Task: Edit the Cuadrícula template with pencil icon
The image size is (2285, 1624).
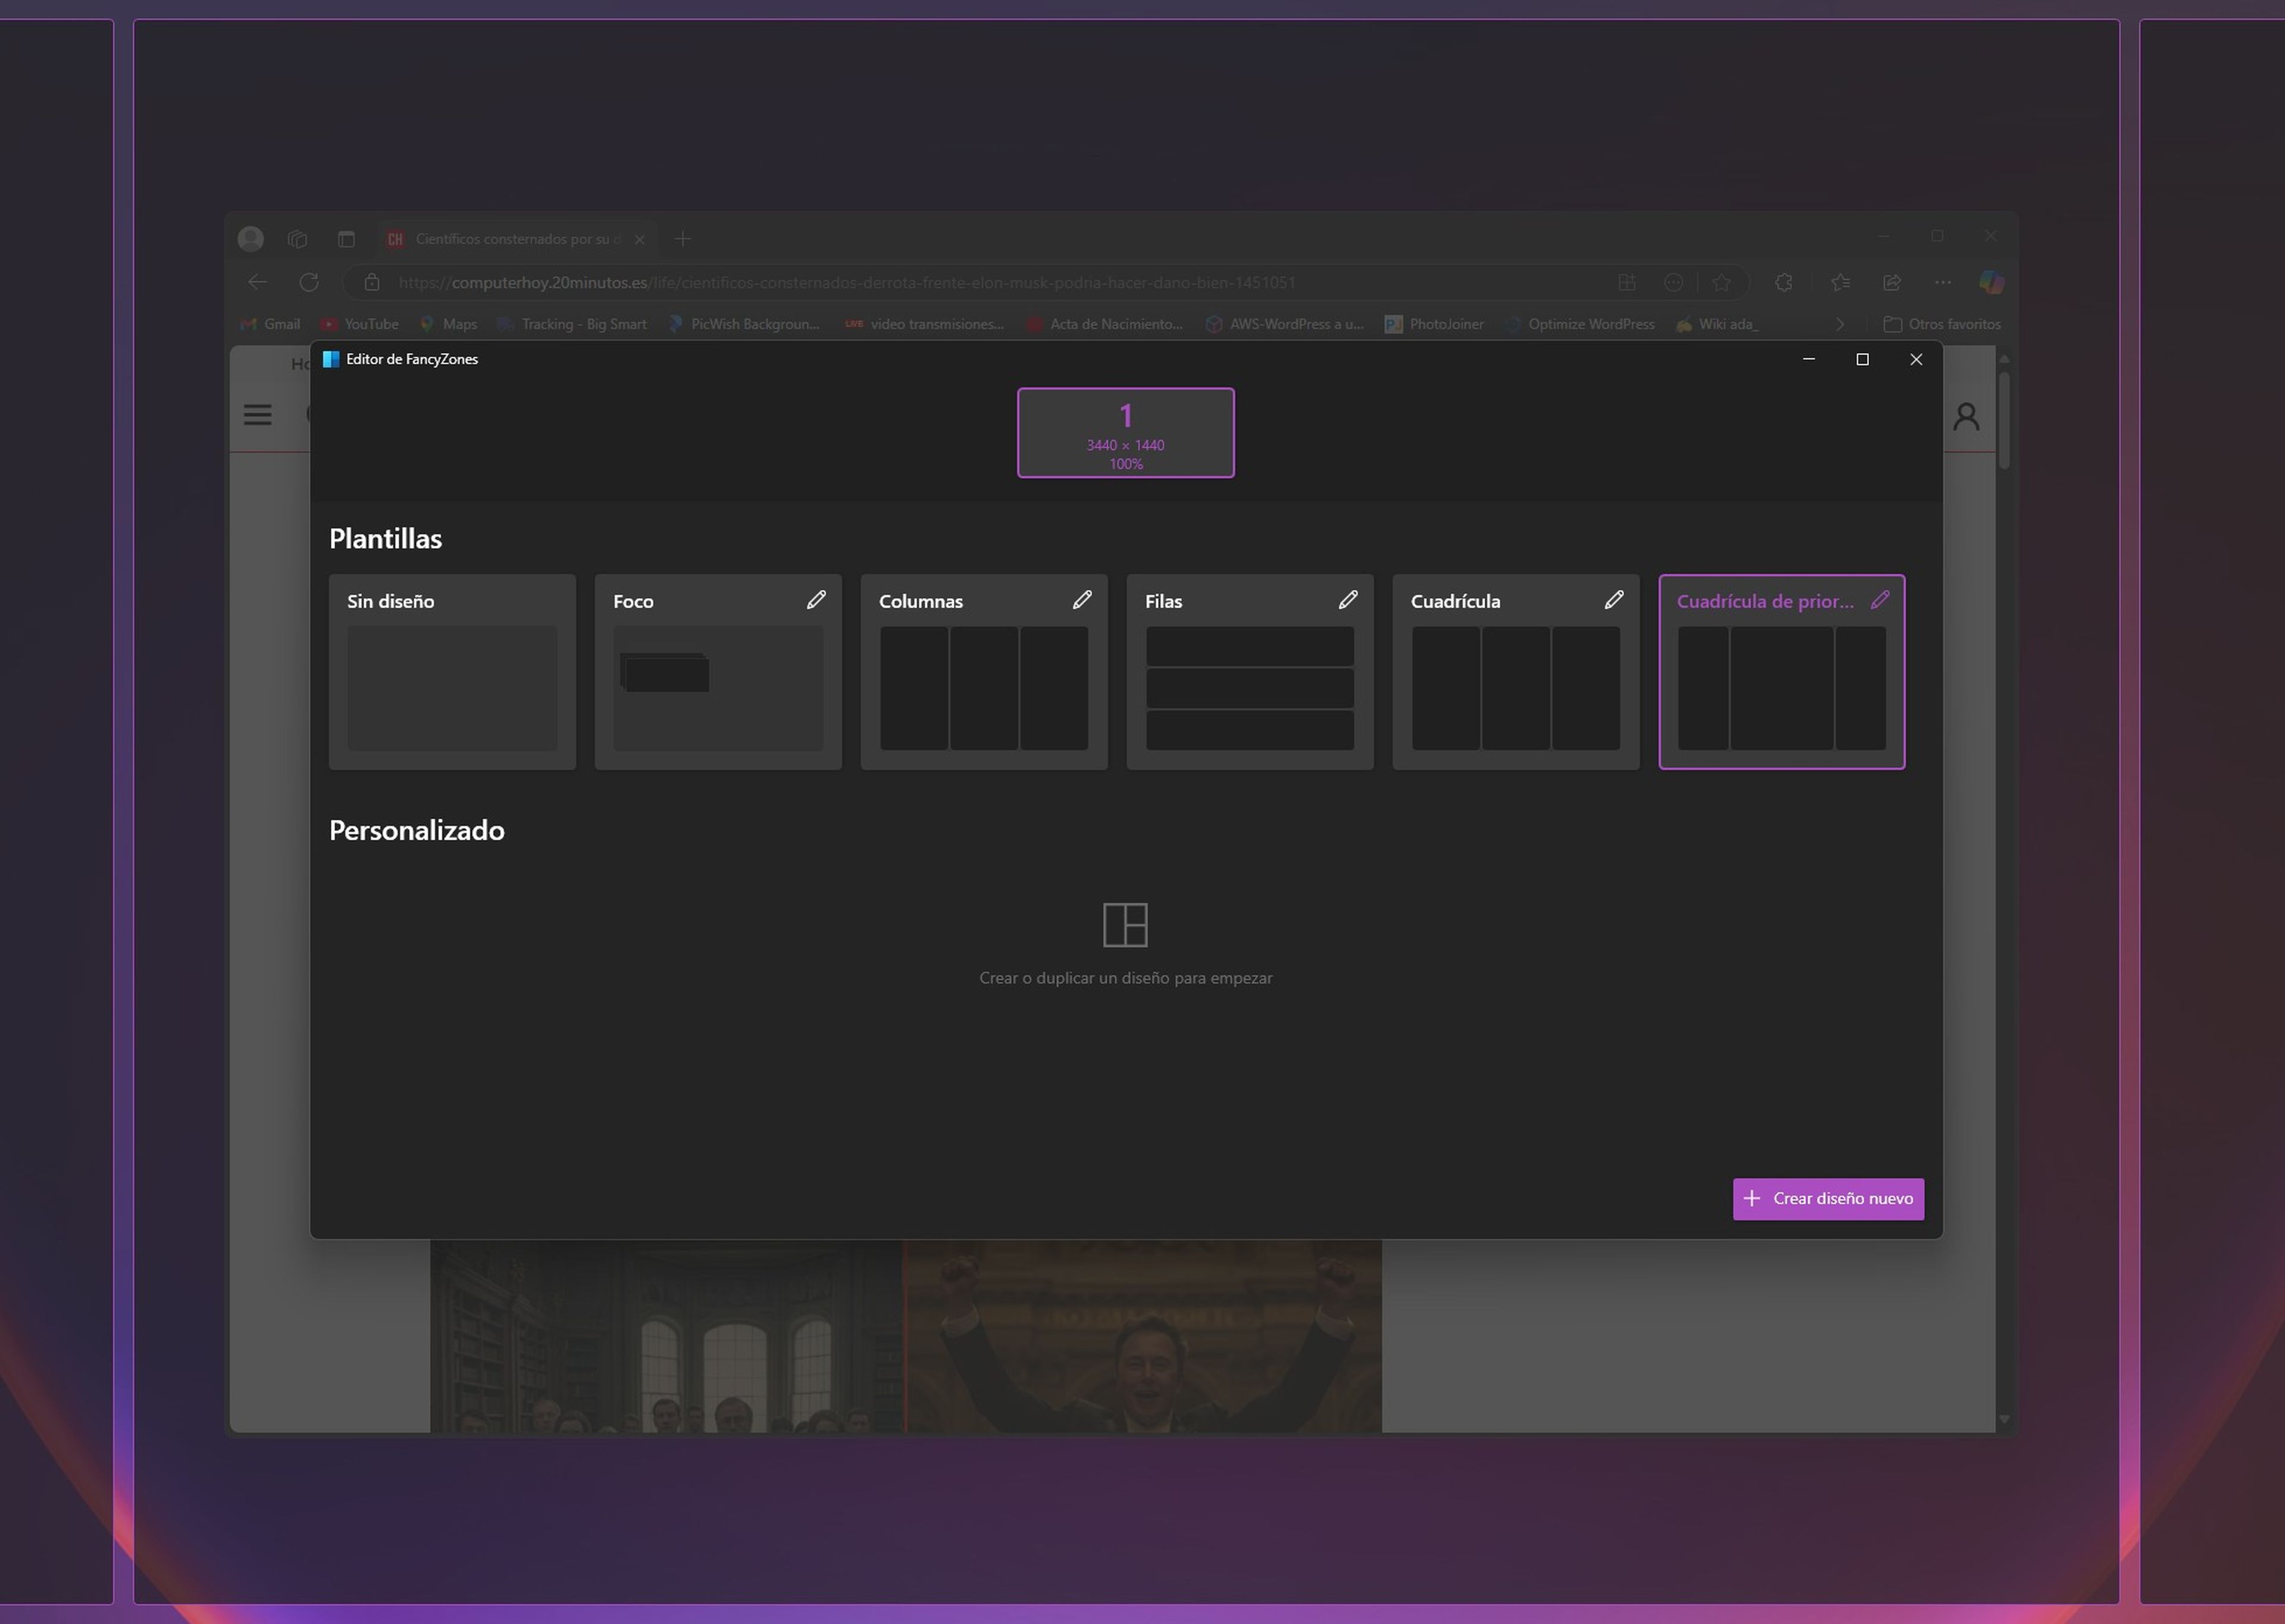Action: 1614,600
